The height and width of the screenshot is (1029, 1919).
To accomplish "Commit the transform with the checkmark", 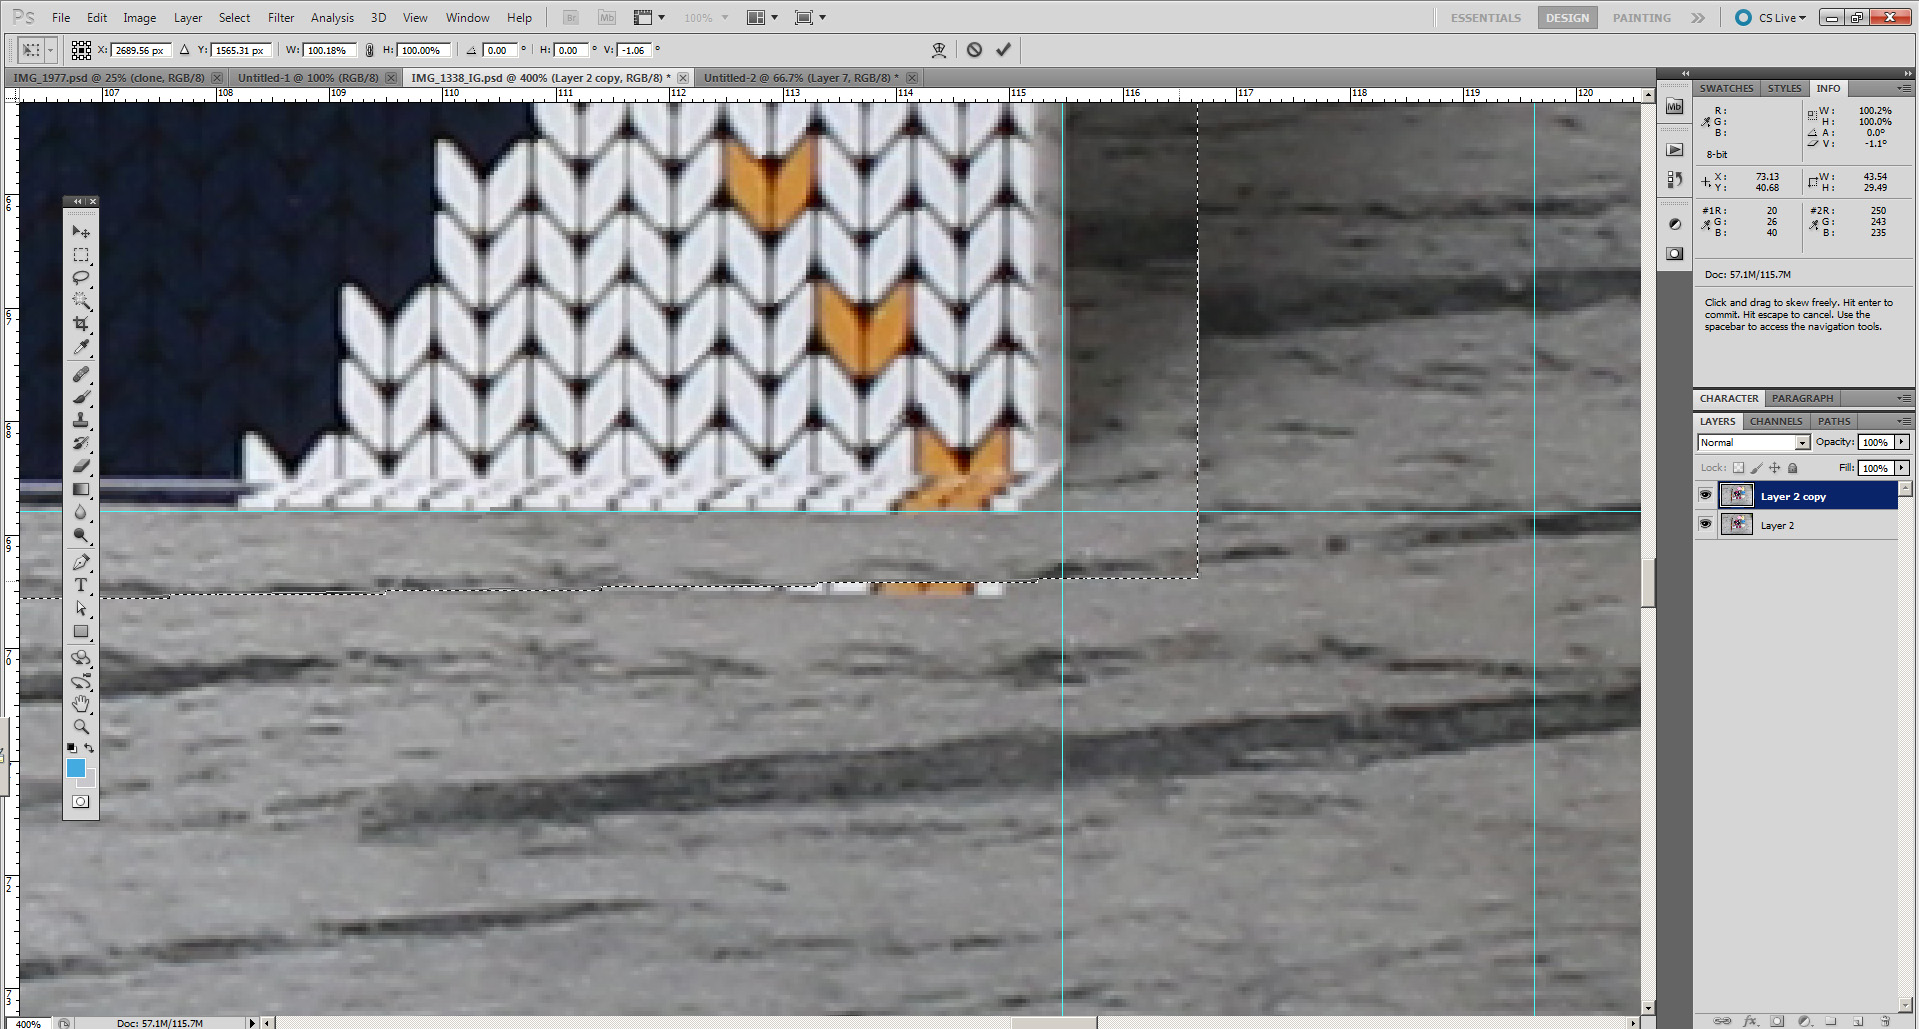I will [1003, 50].
